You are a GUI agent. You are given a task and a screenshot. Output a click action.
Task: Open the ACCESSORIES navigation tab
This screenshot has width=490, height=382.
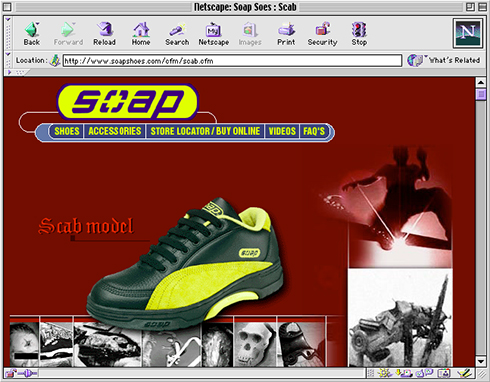pos(115,131)
